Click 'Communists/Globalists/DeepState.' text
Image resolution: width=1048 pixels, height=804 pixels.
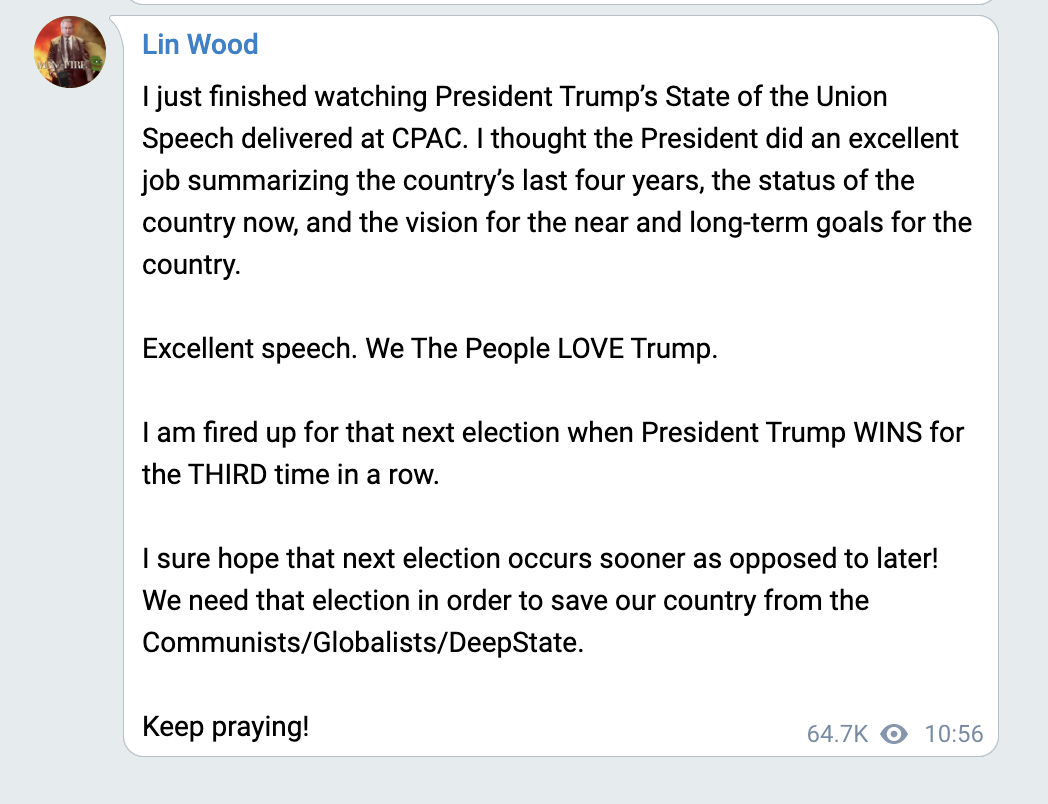(x=363, y=643)
